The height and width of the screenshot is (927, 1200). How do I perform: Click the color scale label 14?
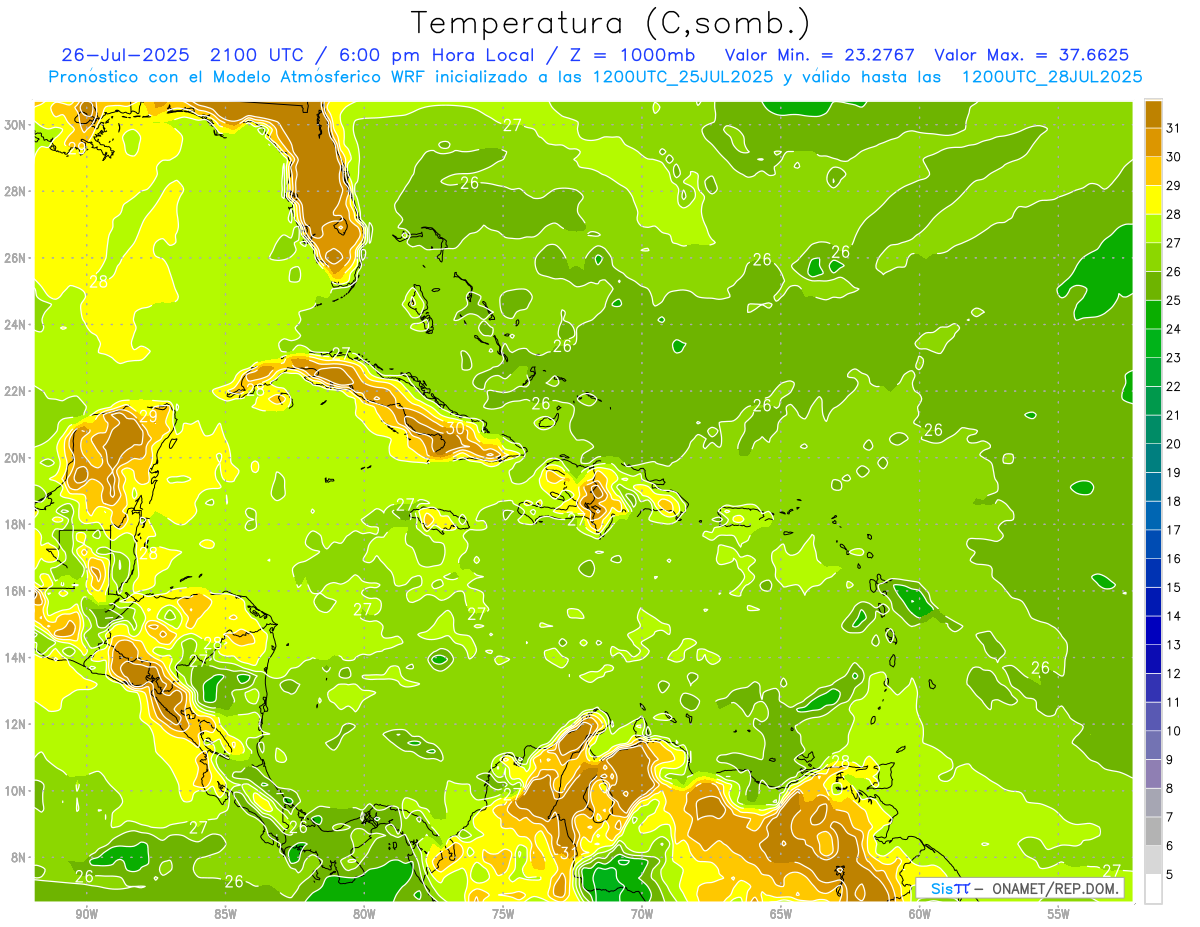(1174, 616)
